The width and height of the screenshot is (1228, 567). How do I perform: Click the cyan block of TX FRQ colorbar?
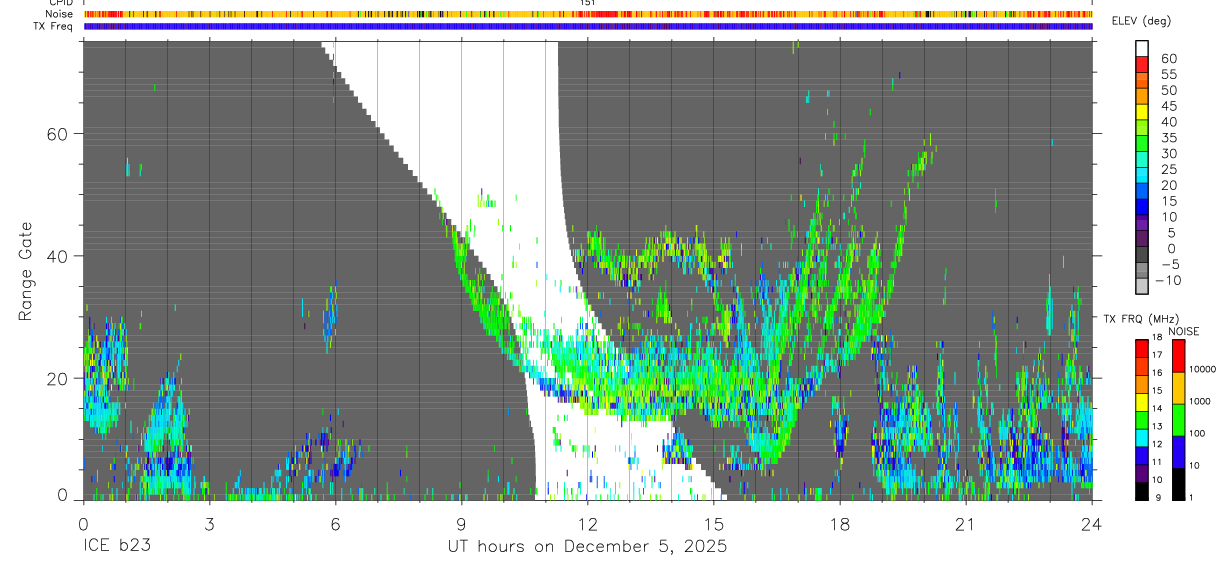coord(1142,437)
